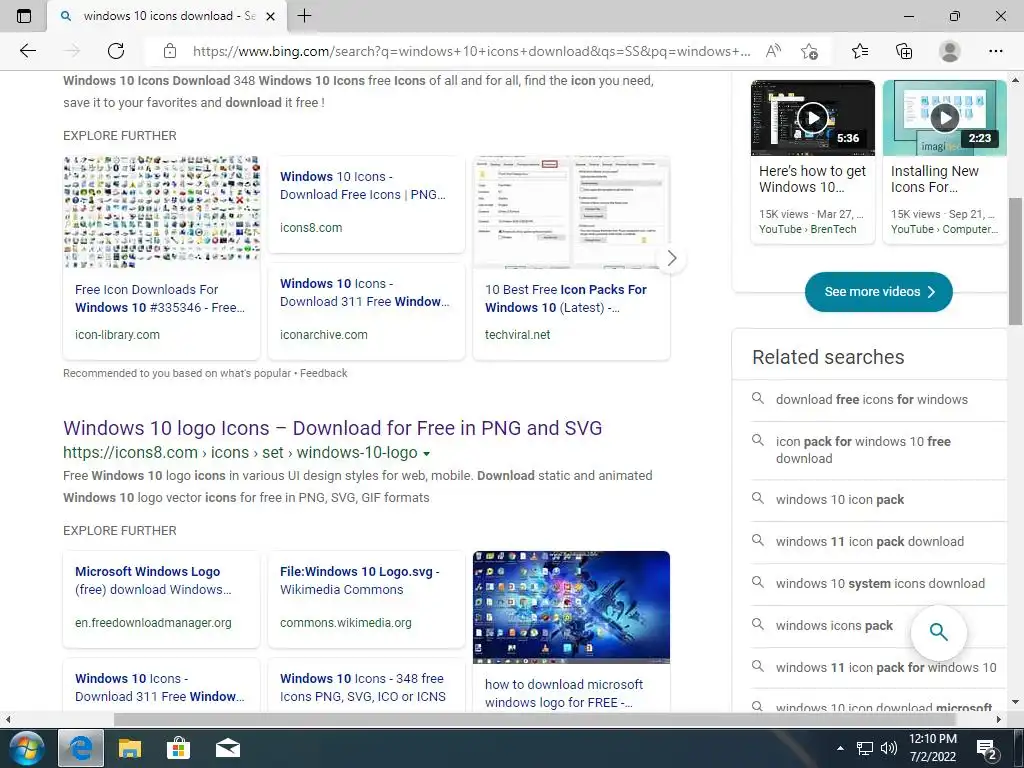1024x768 pixels.
Task: Show next Explore Further cards arrow
Action: click(671, 259)
